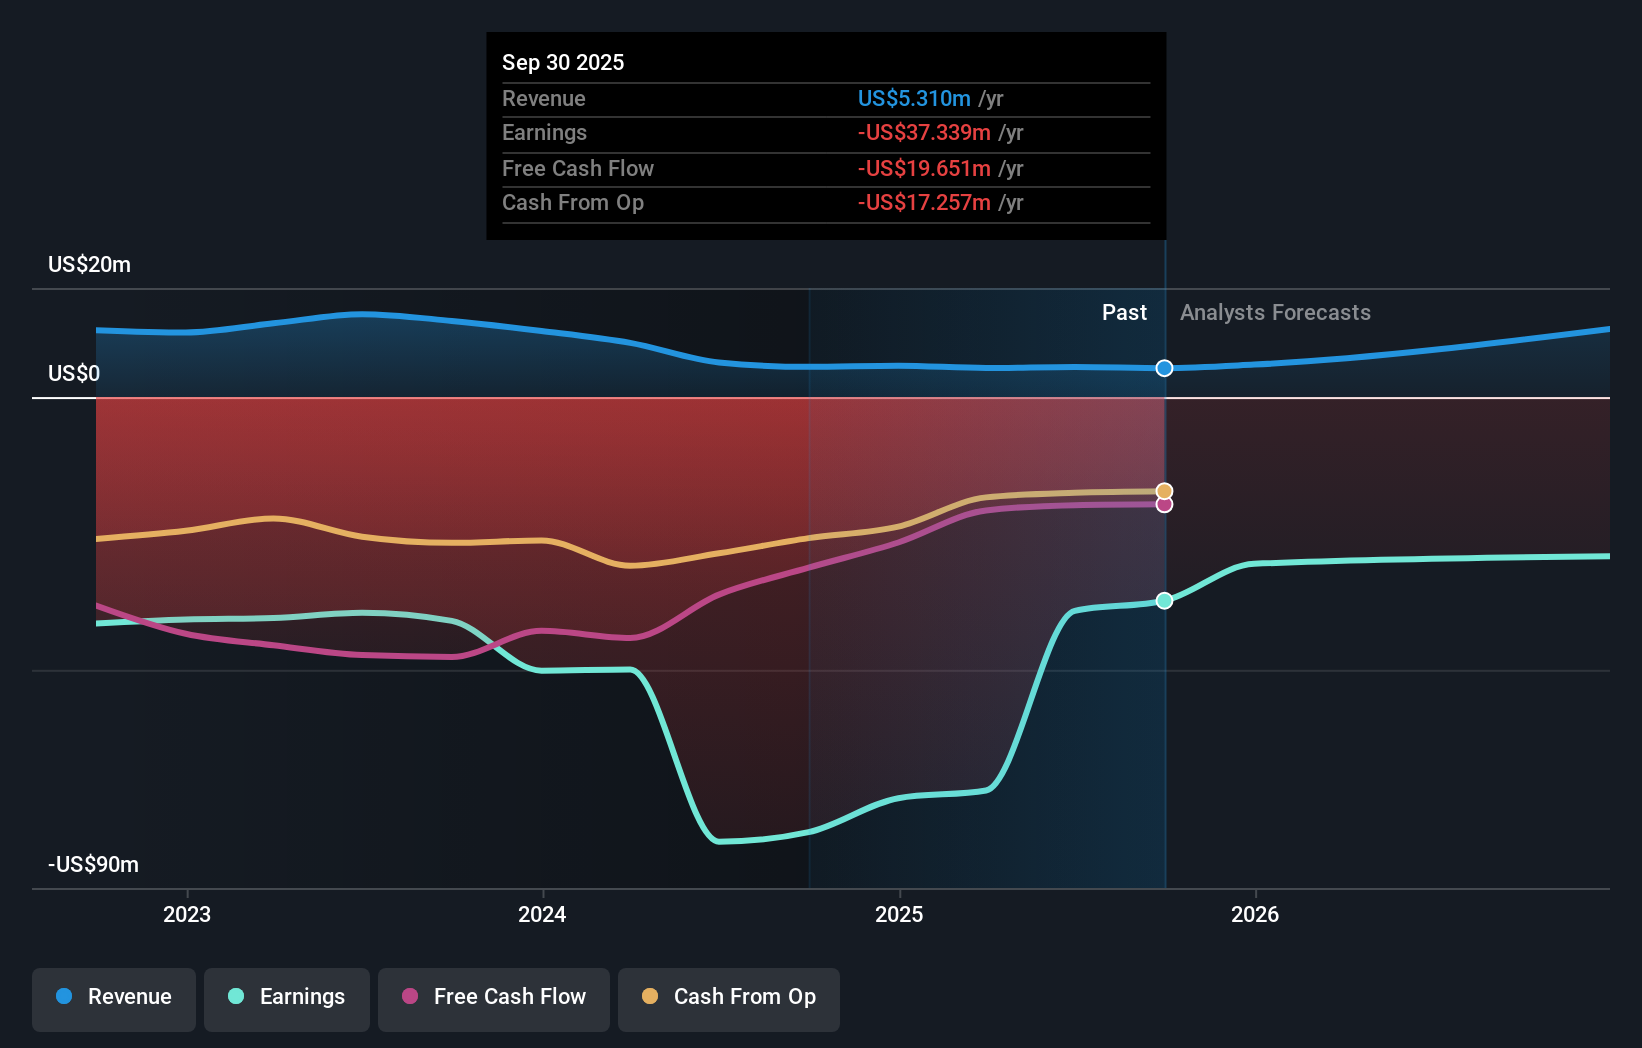Select the -US$17.257m cash from op value

924,203
